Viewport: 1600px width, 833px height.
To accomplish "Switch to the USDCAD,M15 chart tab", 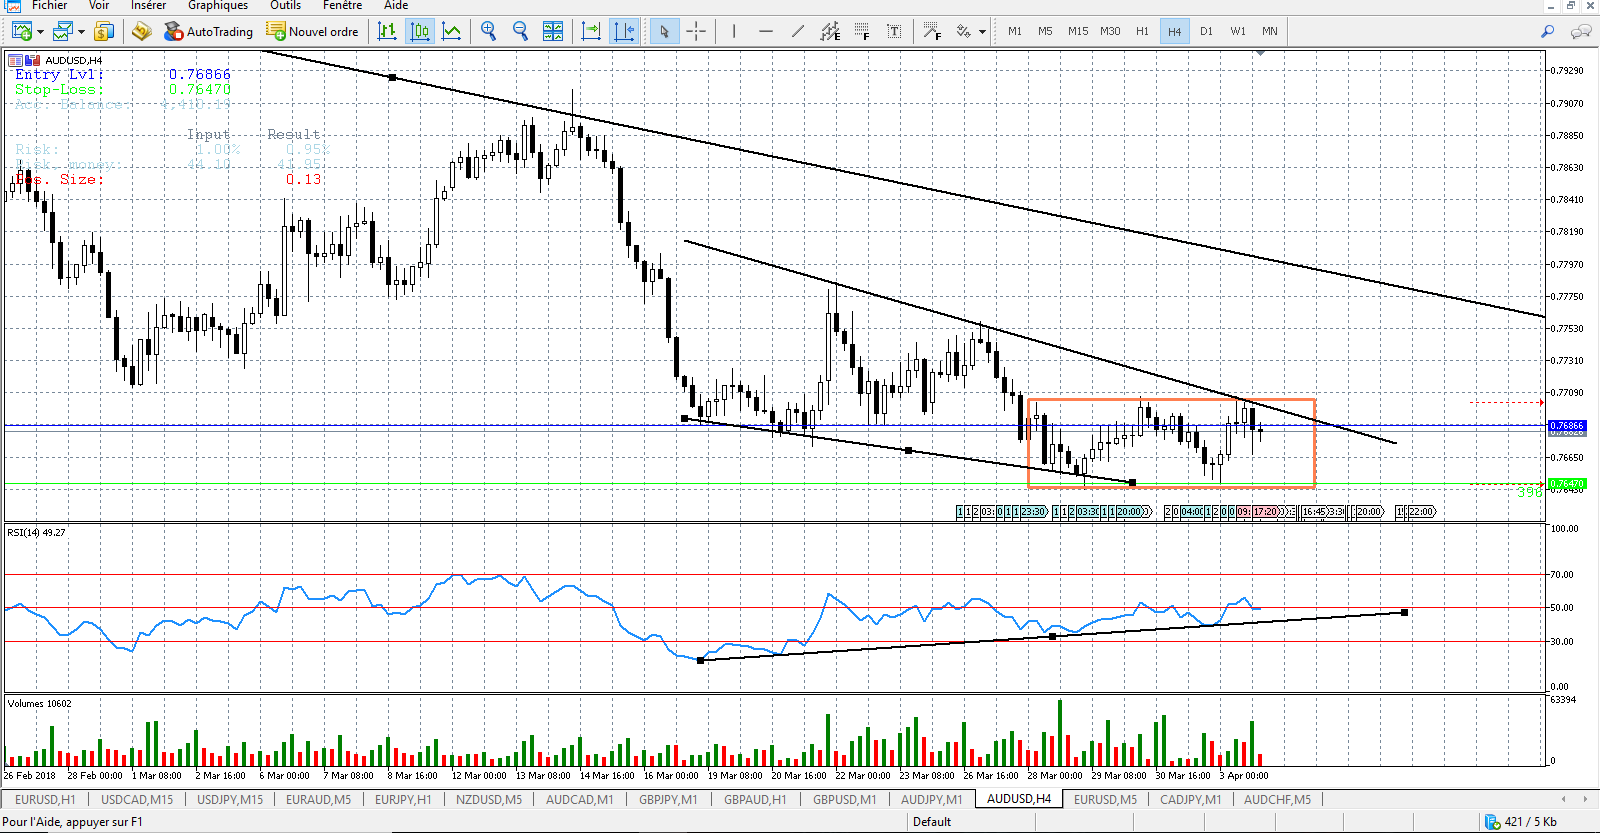I will click(137, 799).
